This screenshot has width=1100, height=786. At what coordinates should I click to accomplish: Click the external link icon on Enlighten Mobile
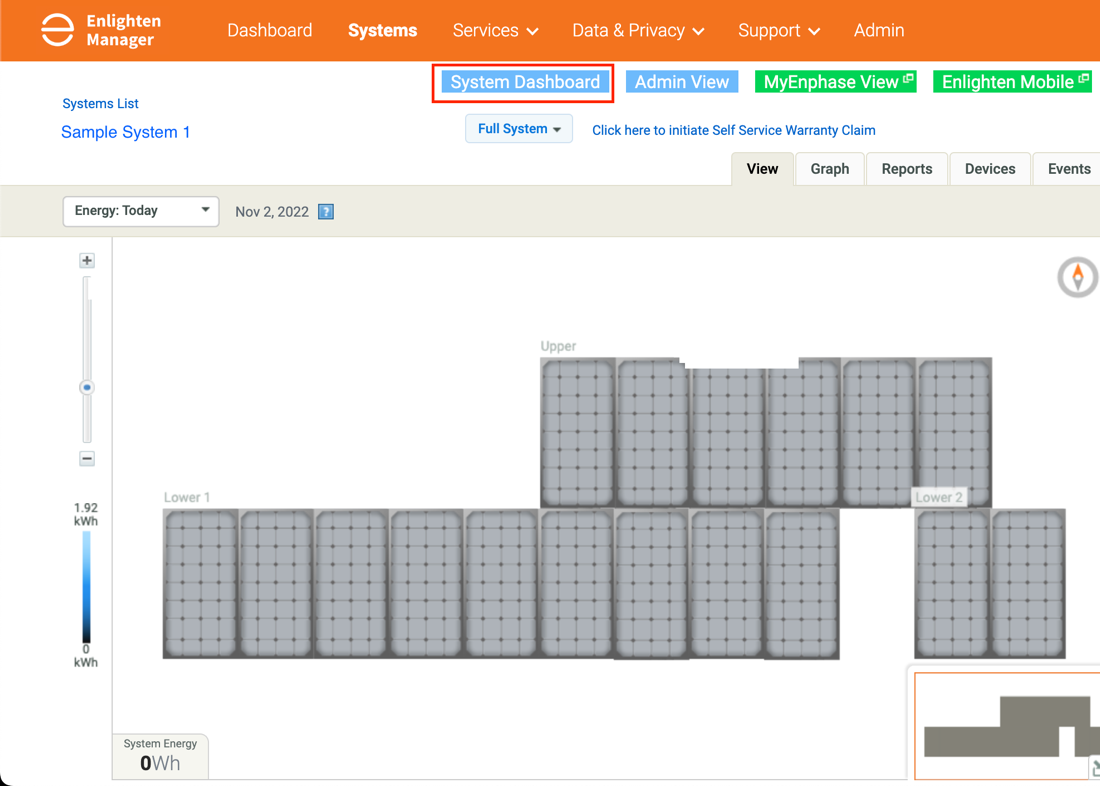point(1084,81)
